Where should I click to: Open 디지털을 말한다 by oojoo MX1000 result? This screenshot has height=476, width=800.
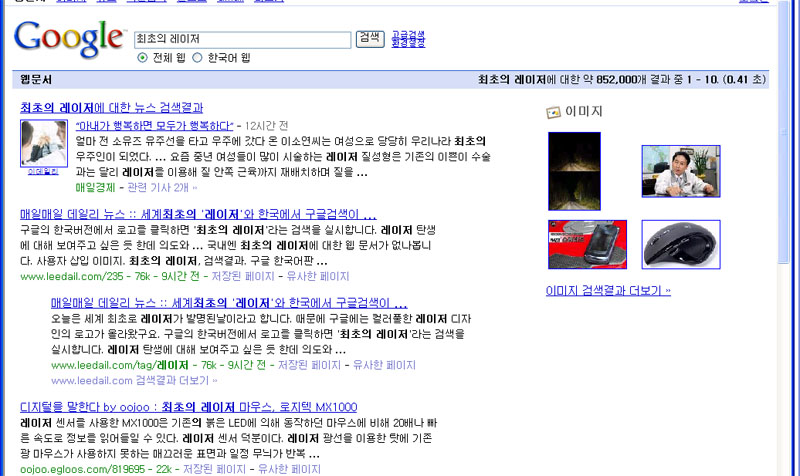click(x=189, y=407)
